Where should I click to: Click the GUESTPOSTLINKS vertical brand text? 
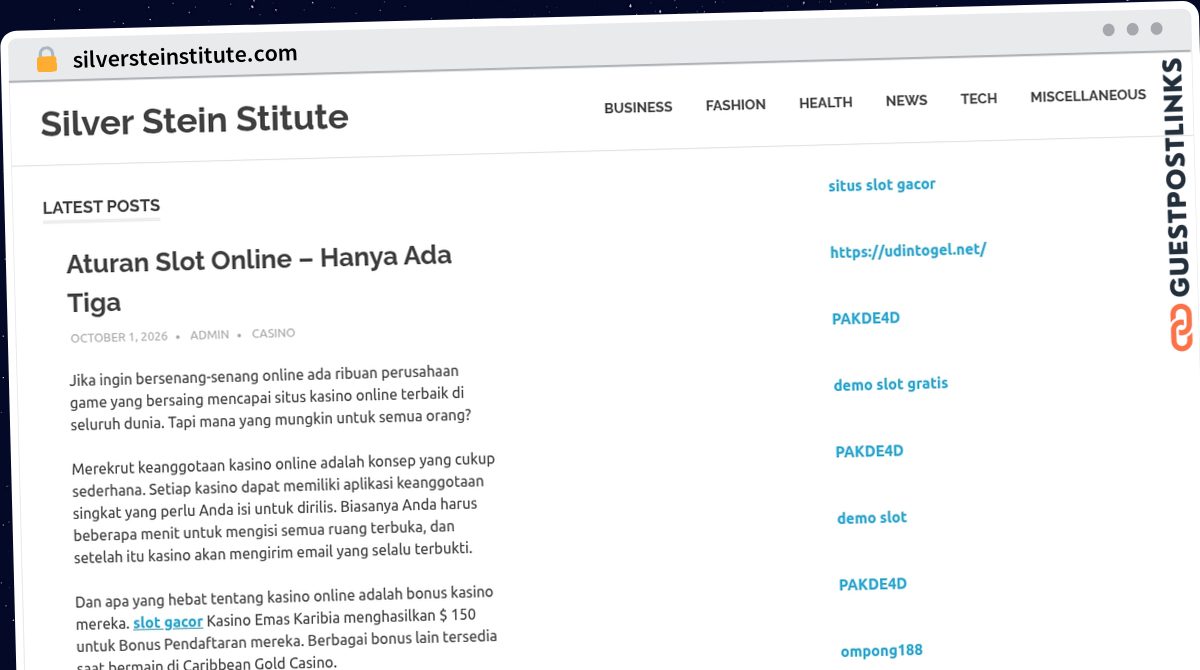[x=1178, y=177]
